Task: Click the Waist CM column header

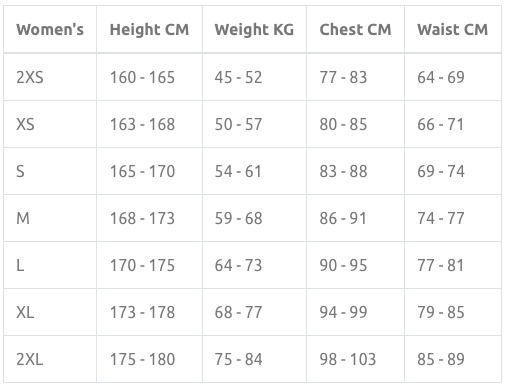Action: 453,29
